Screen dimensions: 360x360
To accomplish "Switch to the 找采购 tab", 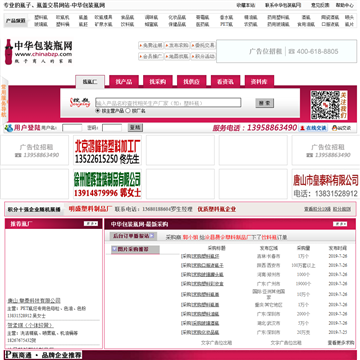I will (158, 82).
